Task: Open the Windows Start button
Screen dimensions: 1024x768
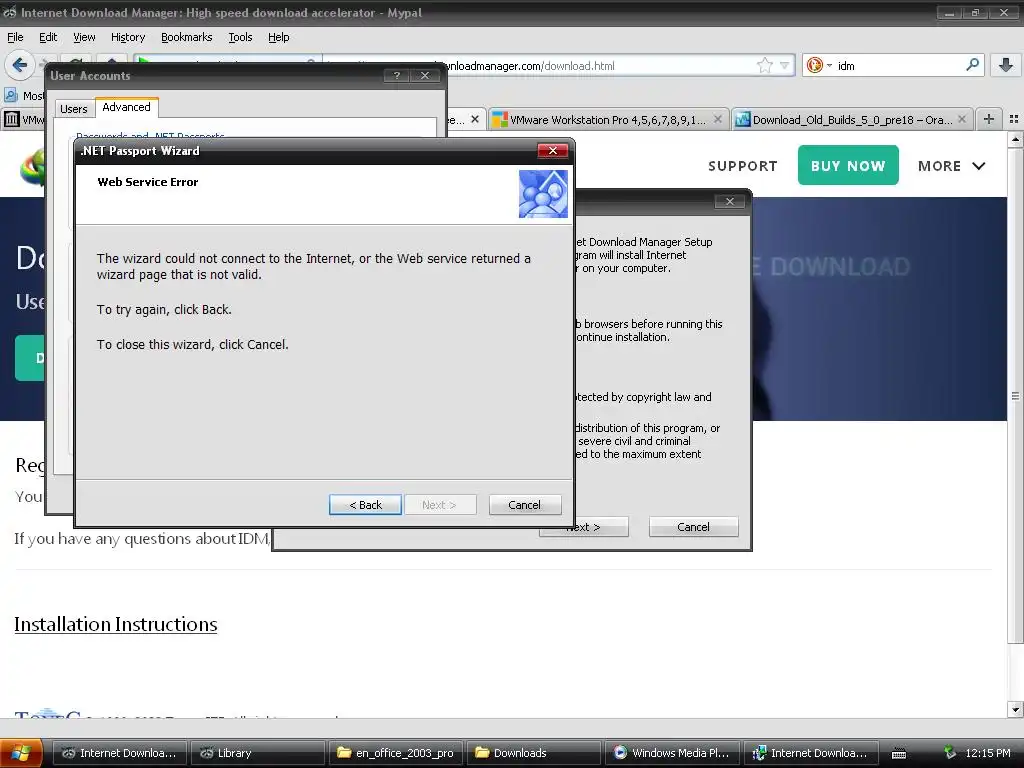Action: (21, 753)
